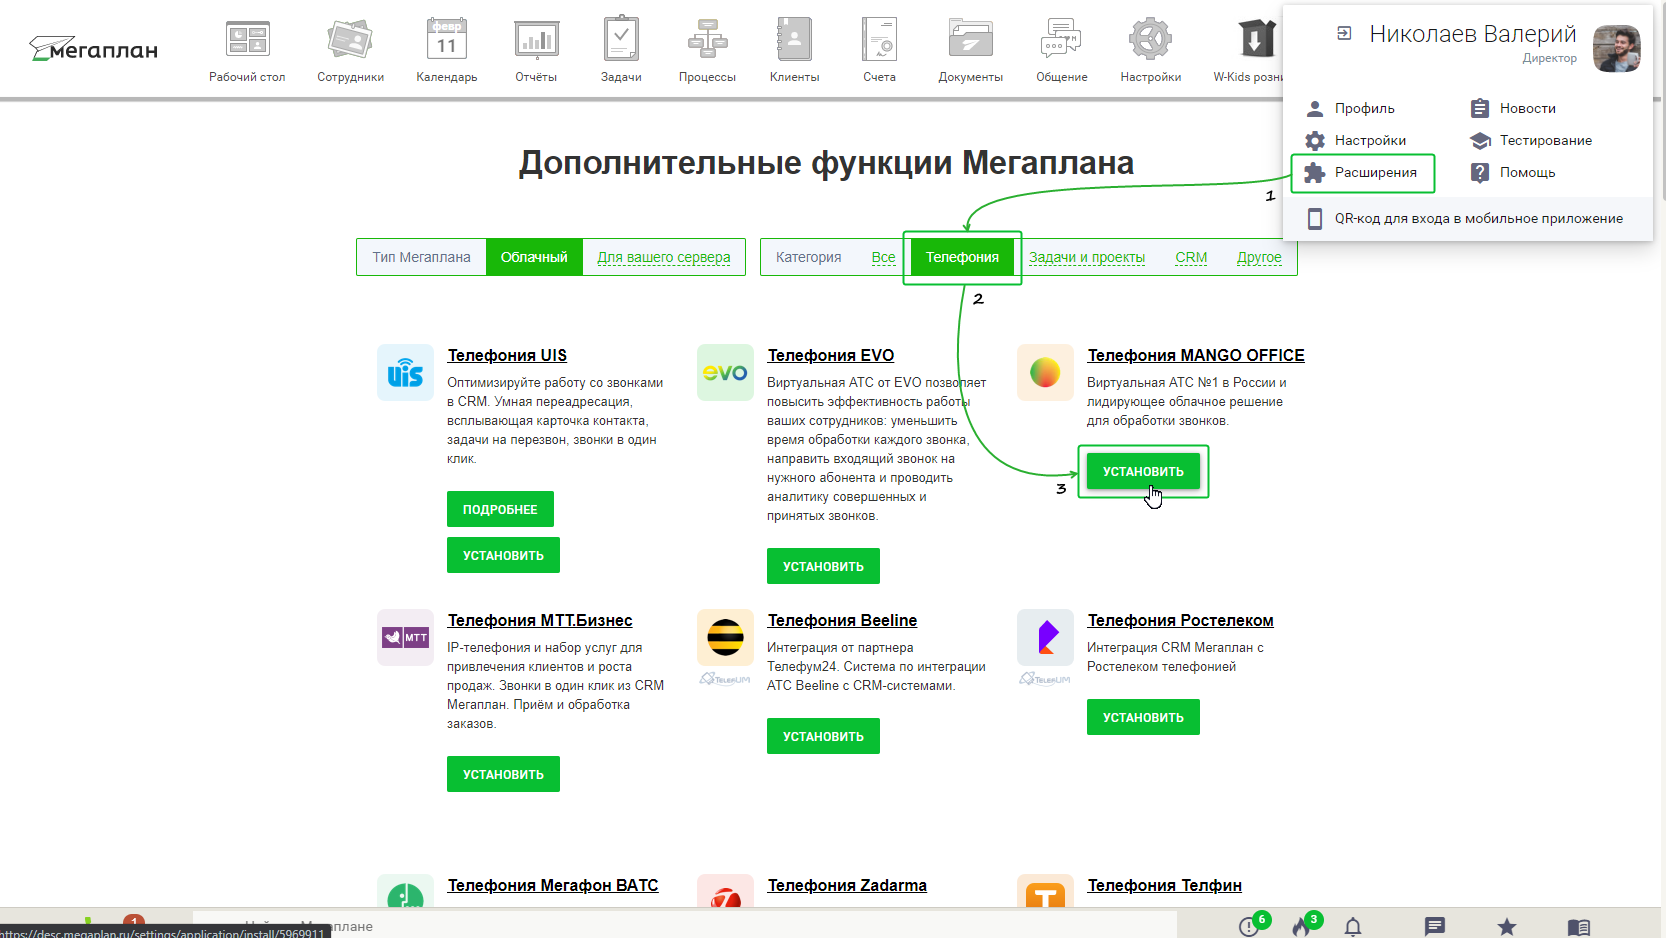This screenshot has width=1666, height=938.
Task: Open the Телефония Ростелеком link
Action: 1180,620
